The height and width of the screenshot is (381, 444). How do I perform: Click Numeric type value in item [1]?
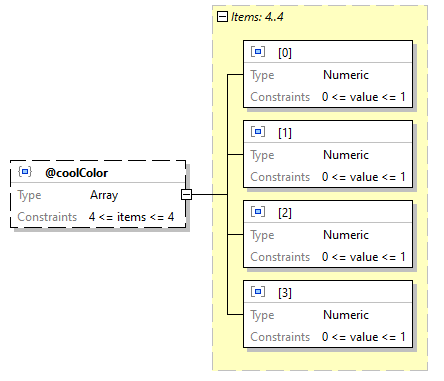pyautogui.click(x=346, y=155)
